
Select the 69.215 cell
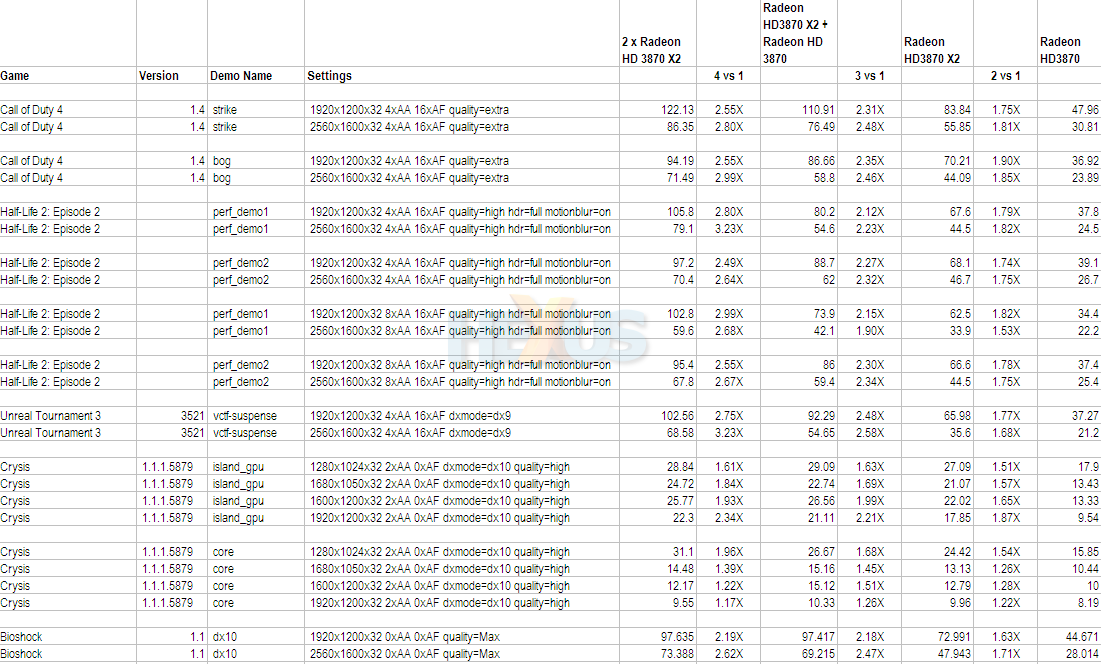[798, 654]
